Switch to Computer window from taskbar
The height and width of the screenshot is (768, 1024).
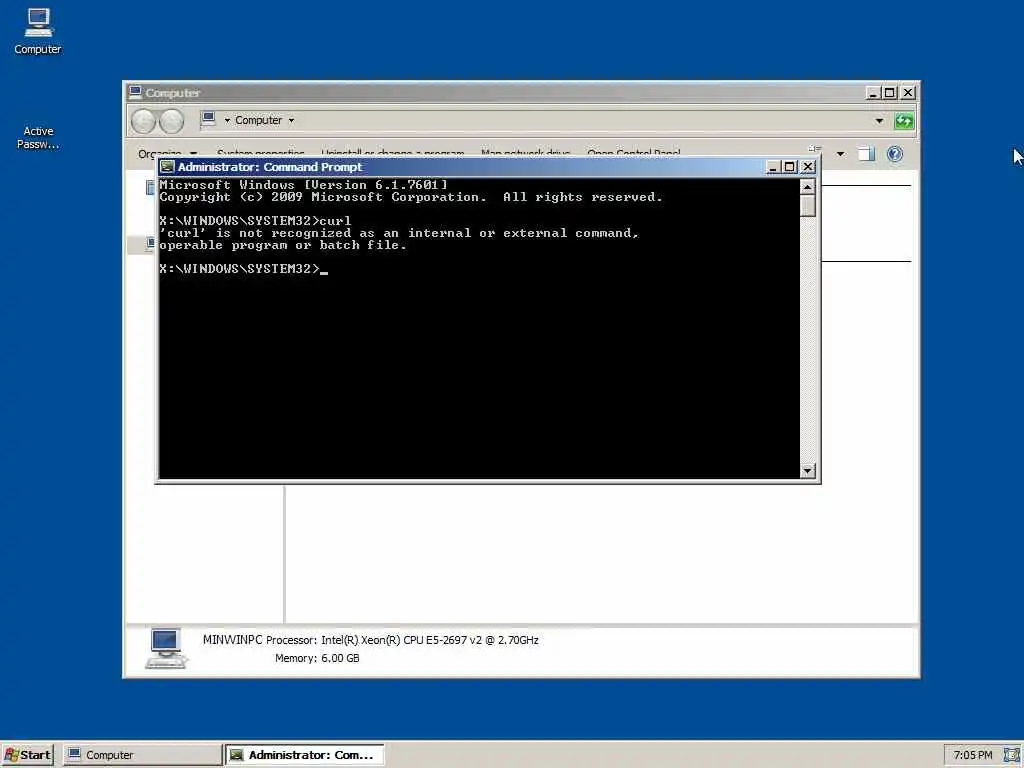point(142,755)
